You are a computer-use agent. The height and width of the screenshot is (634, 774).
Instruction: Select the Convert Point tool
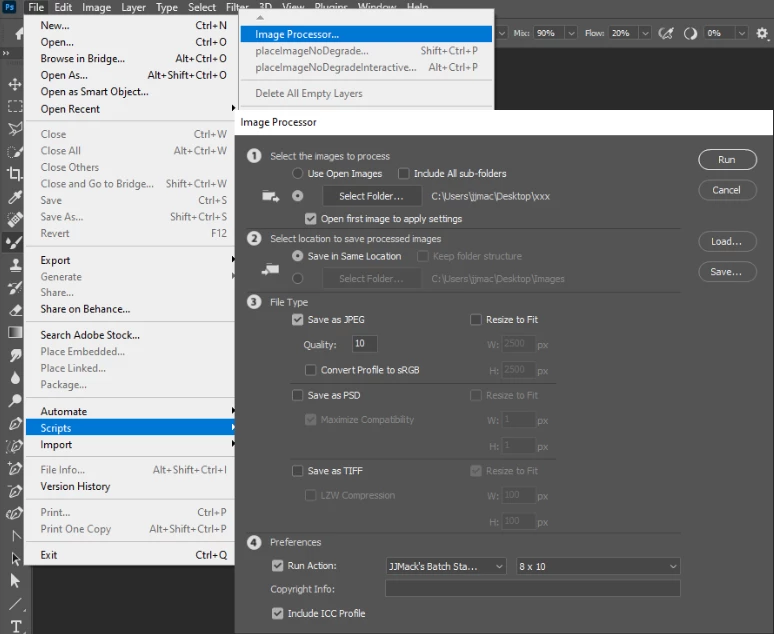[x=16, y=536]
